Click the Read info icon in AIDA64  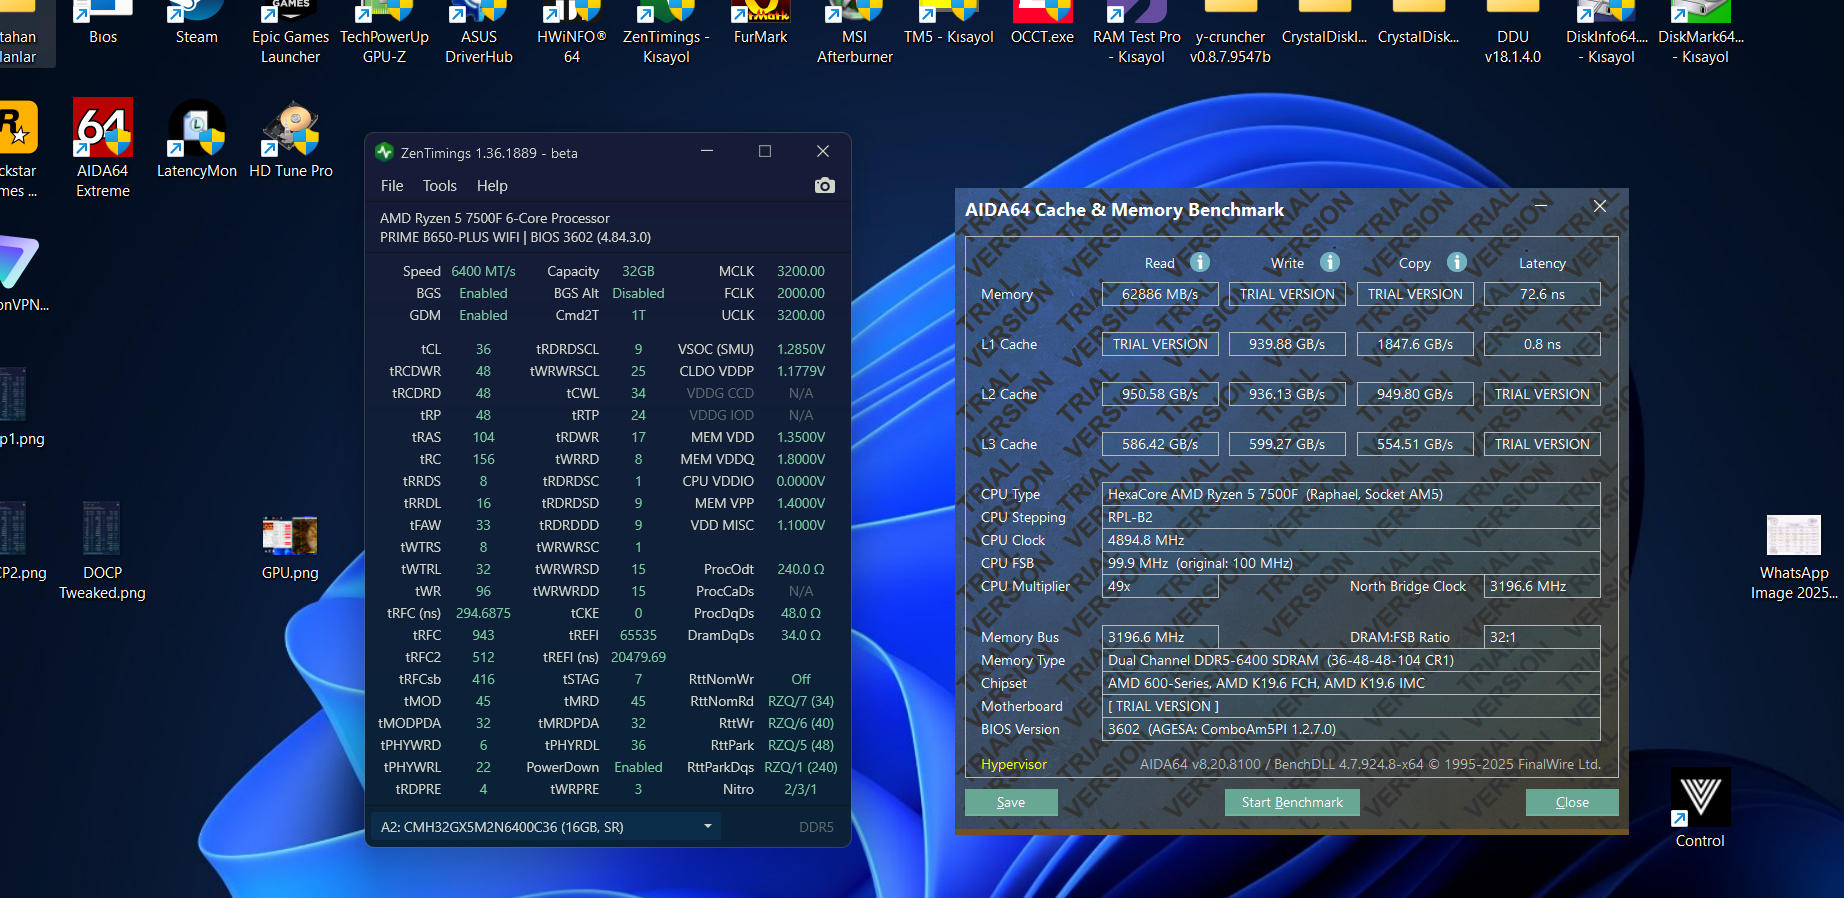click(1200, 262)
